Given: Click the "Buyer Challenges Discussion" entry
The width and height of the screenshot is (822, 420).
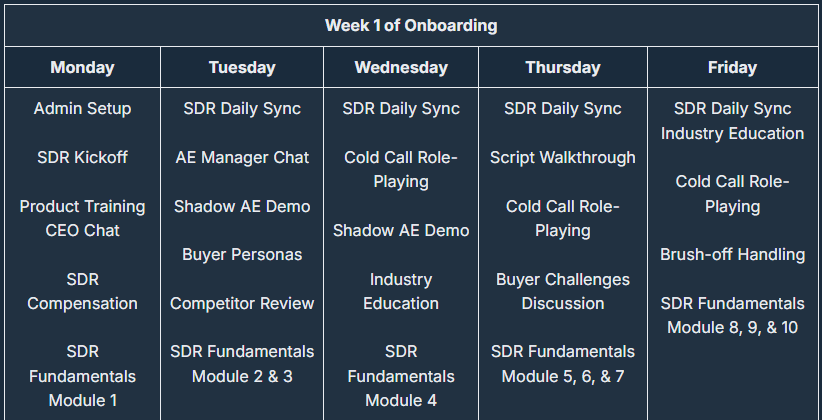Looking at the screenshot, I should (563, 291).
